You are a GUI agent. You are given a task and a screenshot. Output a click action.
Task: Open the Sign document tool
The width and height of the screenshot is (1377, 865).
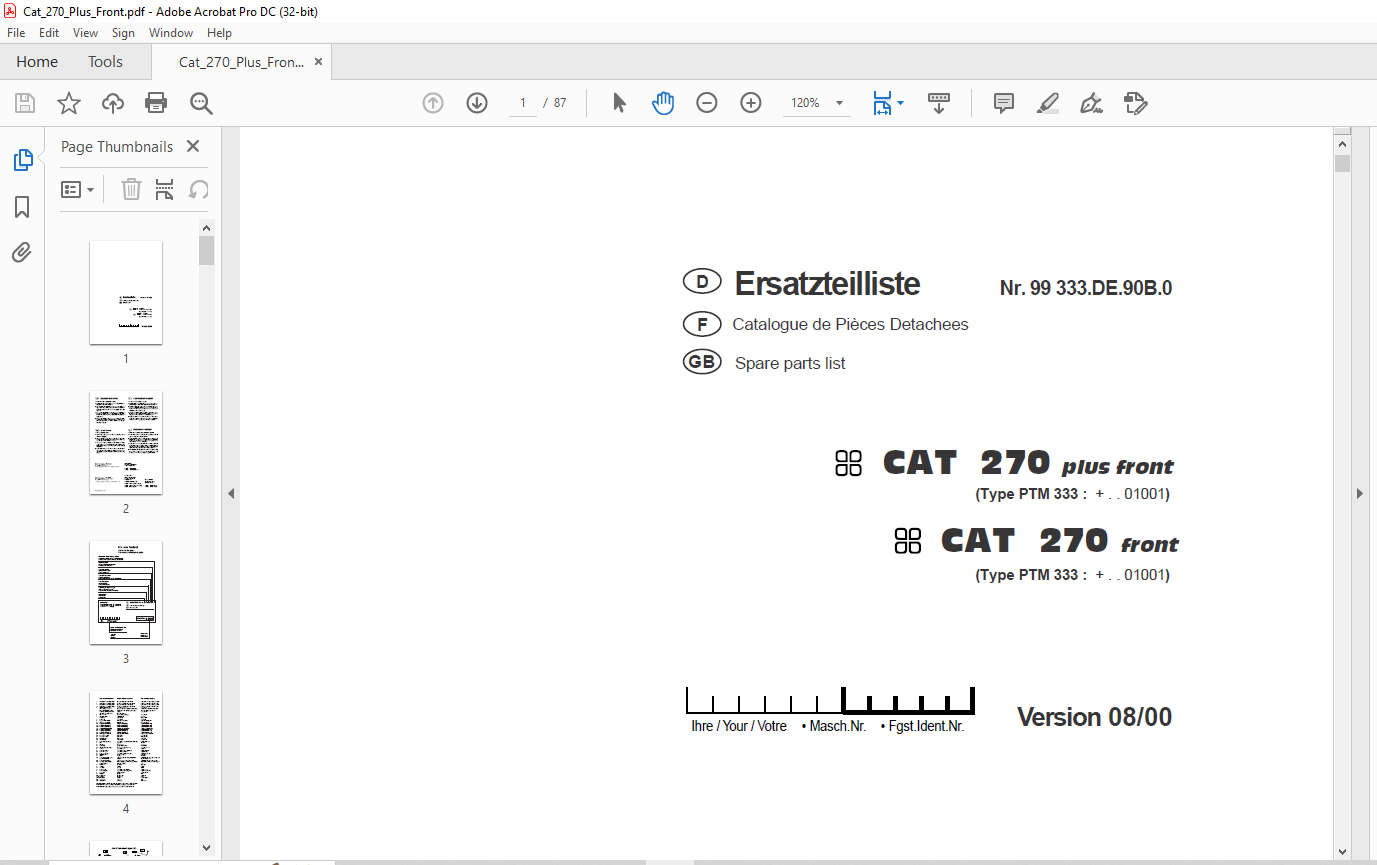pos(1091,103)
